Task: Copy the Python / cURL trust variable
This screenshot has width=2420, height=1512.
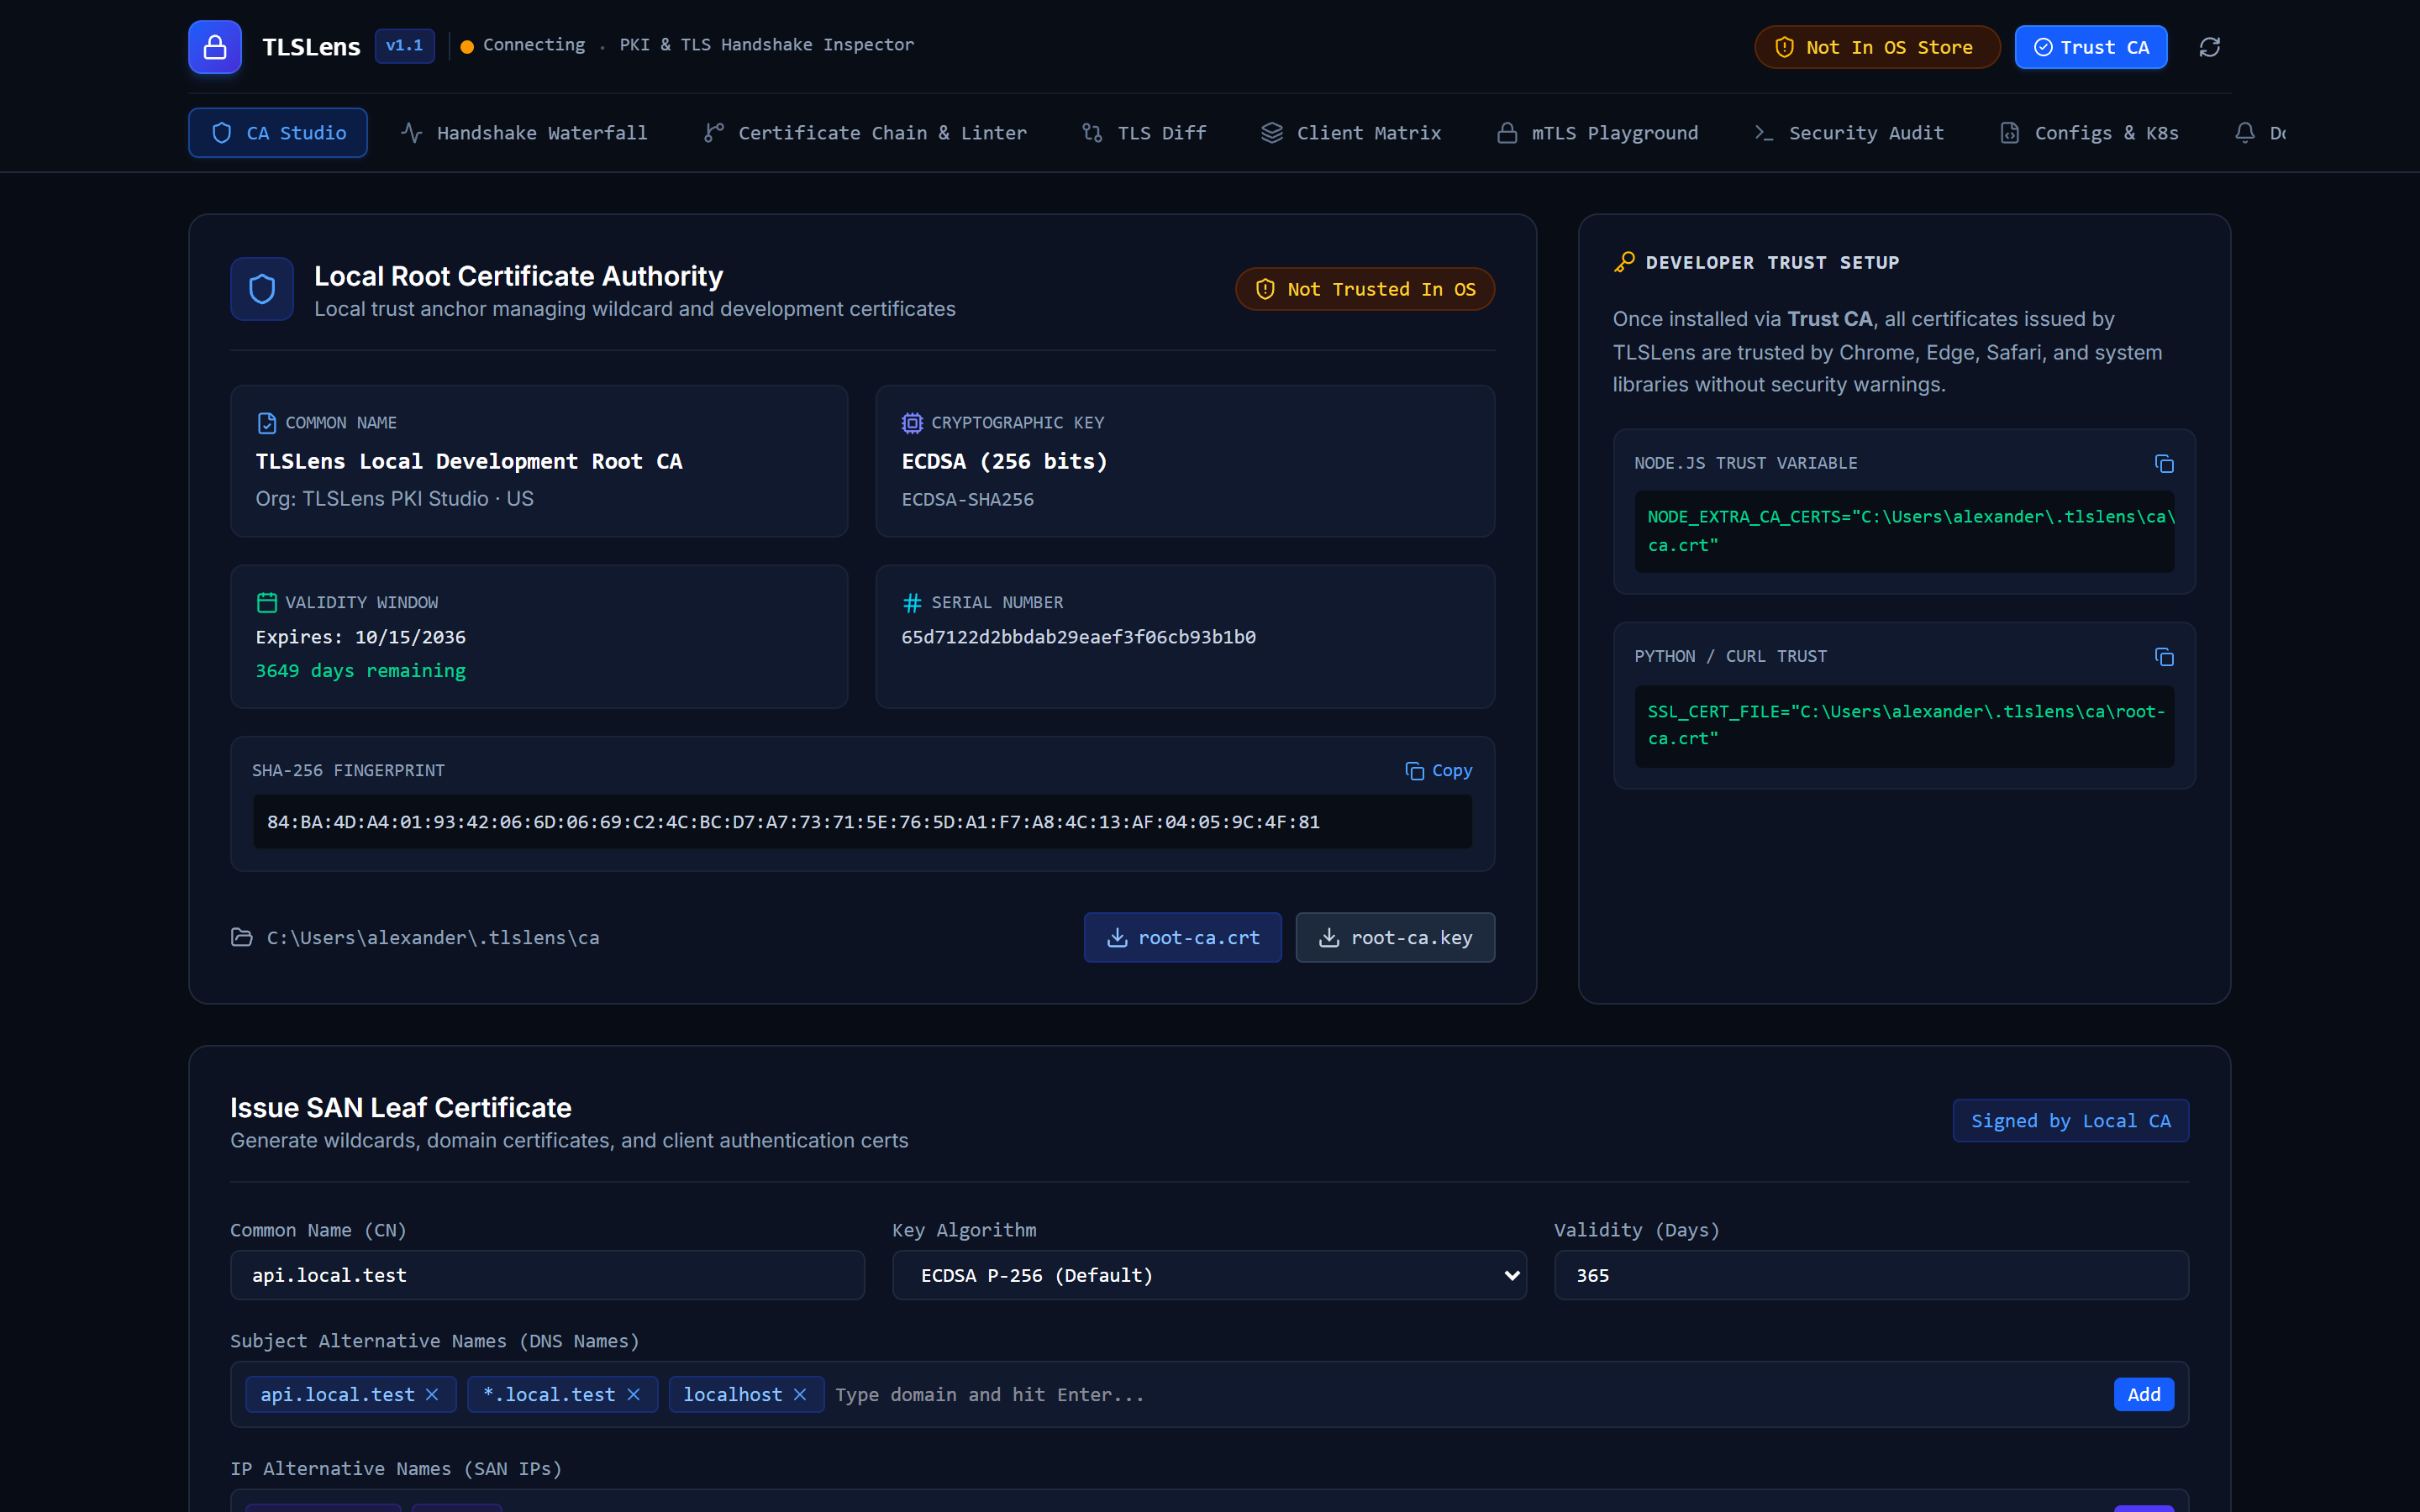Action: coord(2164,657)
